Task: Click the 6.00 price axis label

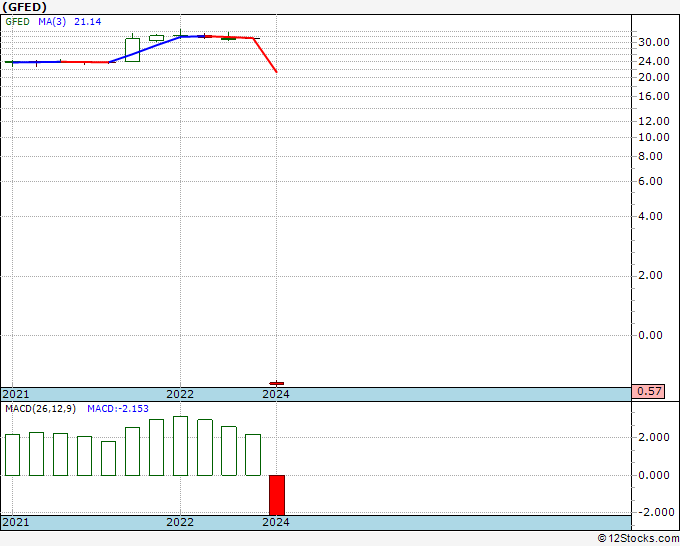Action: tap(651, 181)
